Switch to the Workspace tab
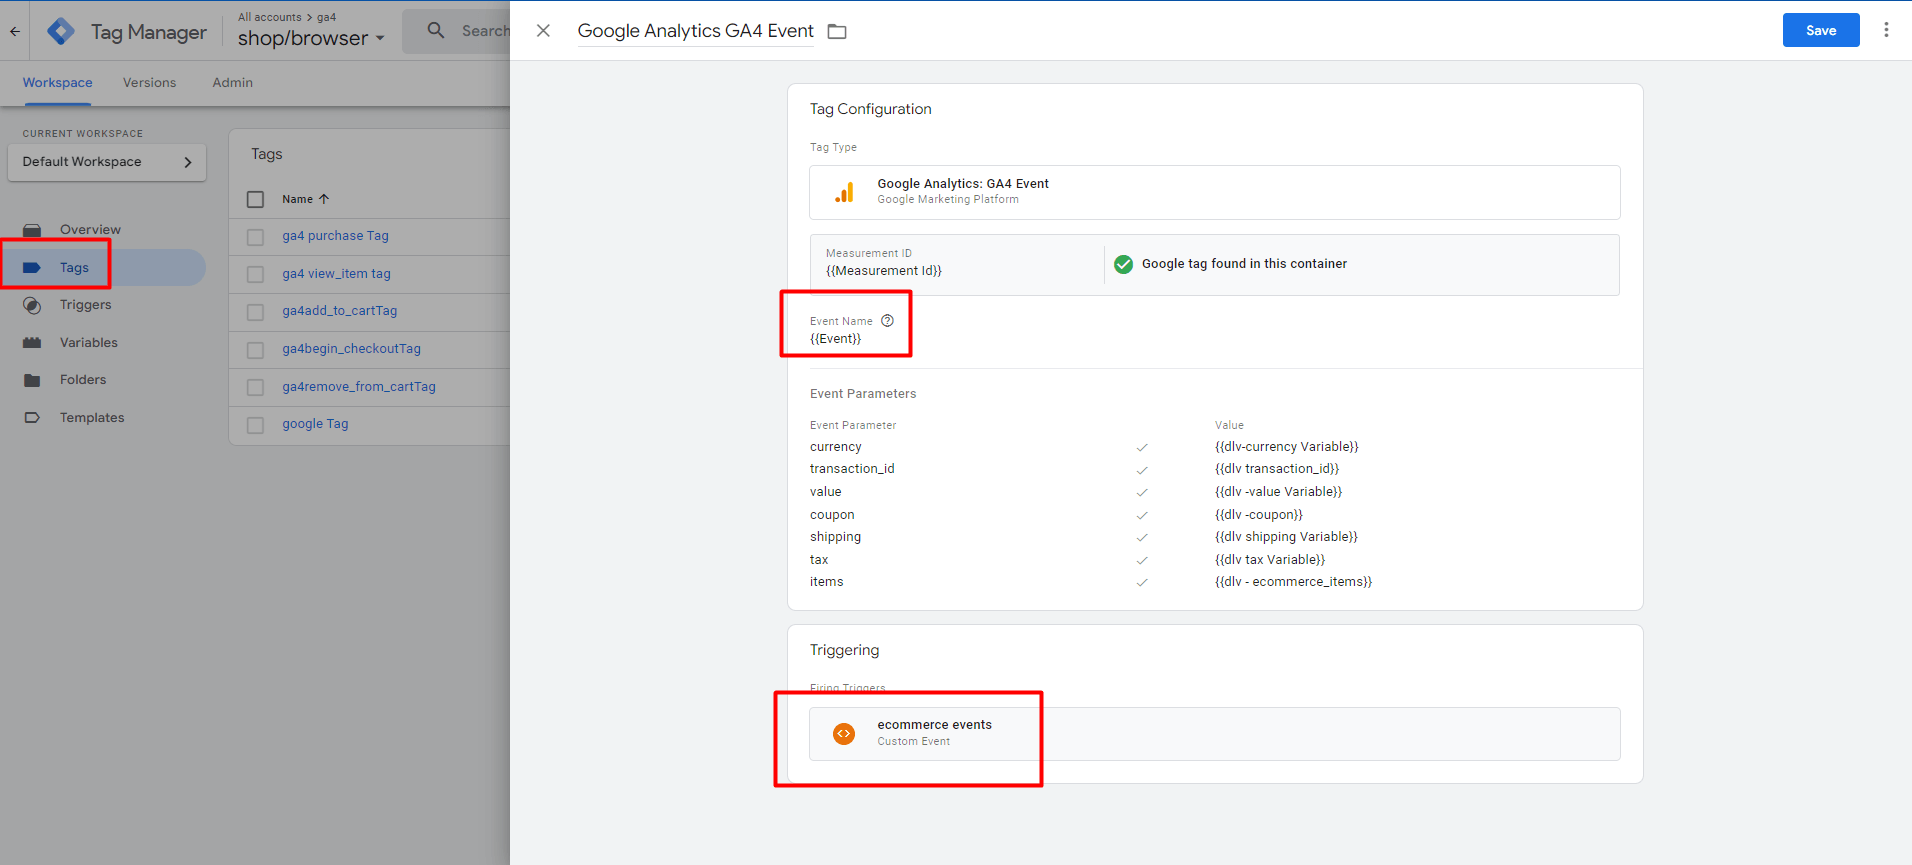The height and width of the screenshot is (865, 1912). point(57,83)
